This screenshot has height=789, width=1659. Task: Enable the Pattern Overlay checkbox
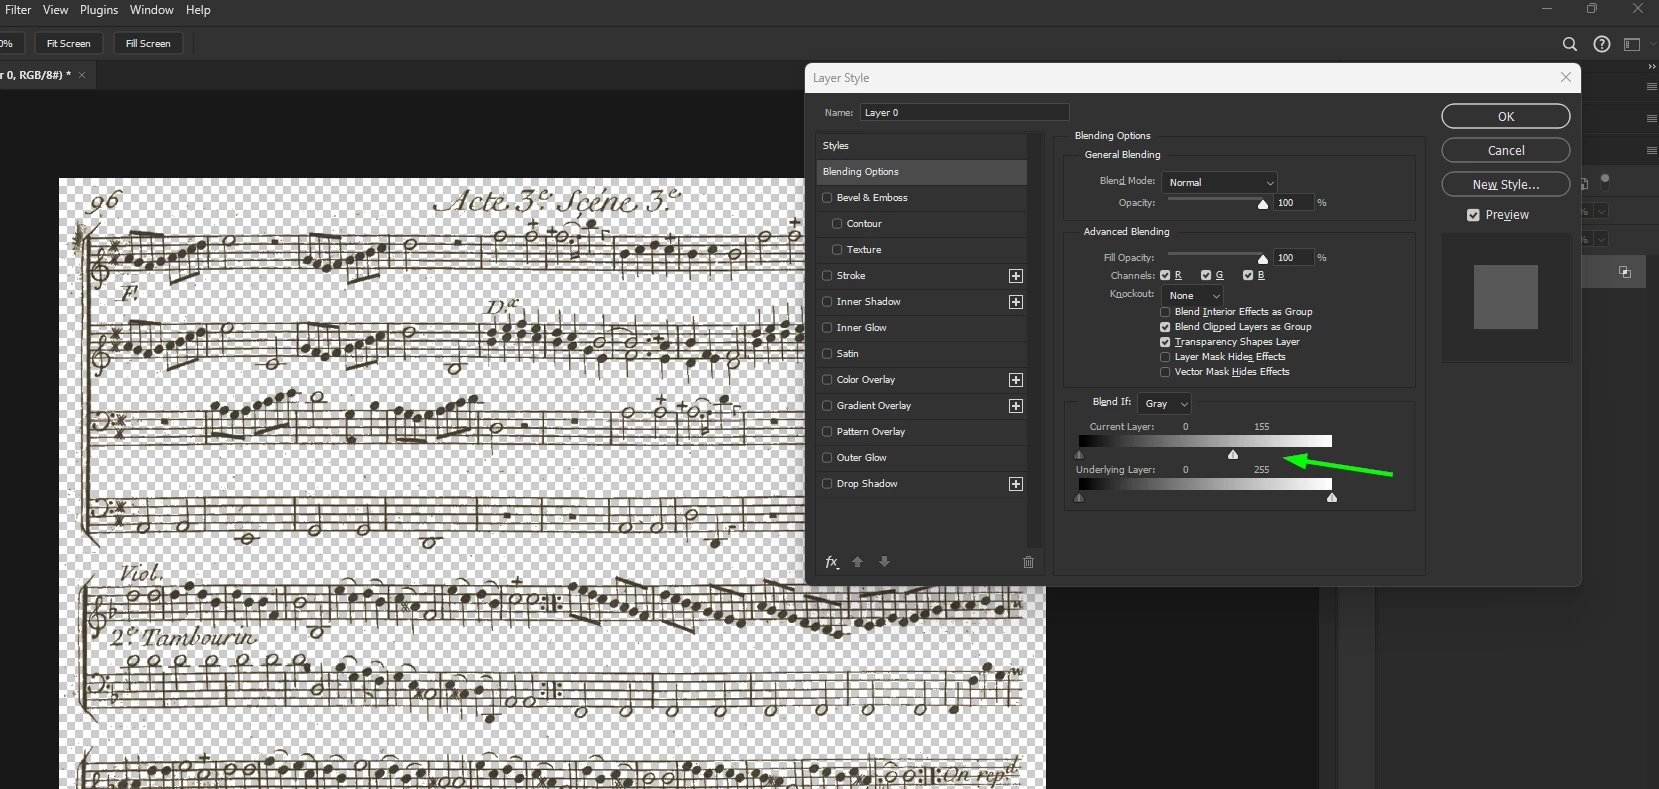827,432
